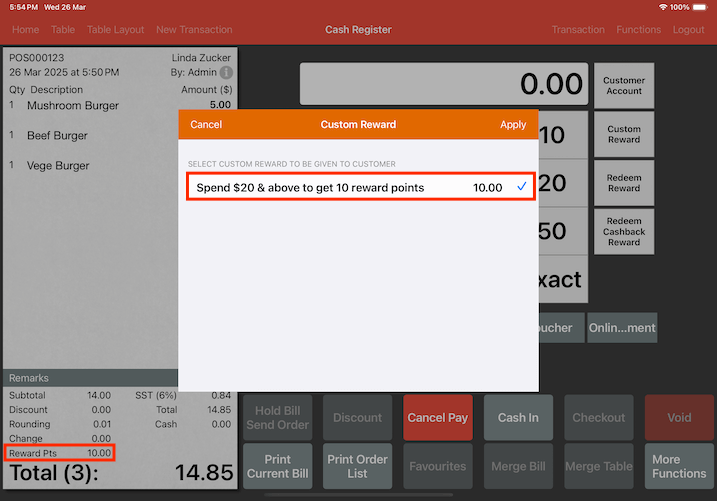Tap the Redeem Reward button
This screenshot has width=717, height=501.
[x=624, y=183]
